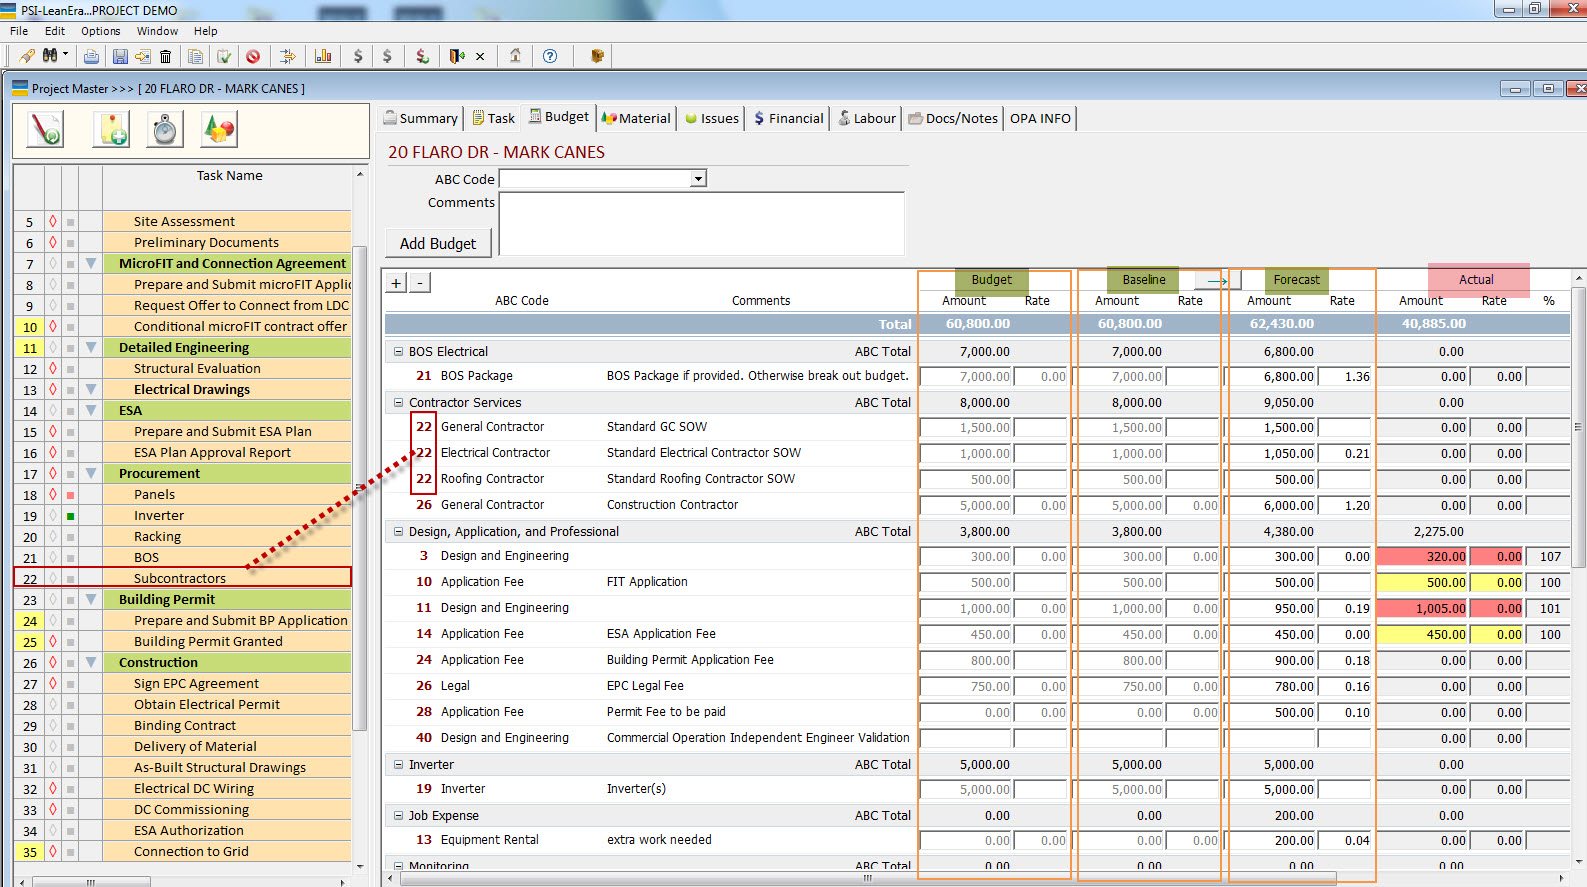Click the pen with green refresh icon
Viewport: 1587px width, 887px height.
(x=46, y=129)
